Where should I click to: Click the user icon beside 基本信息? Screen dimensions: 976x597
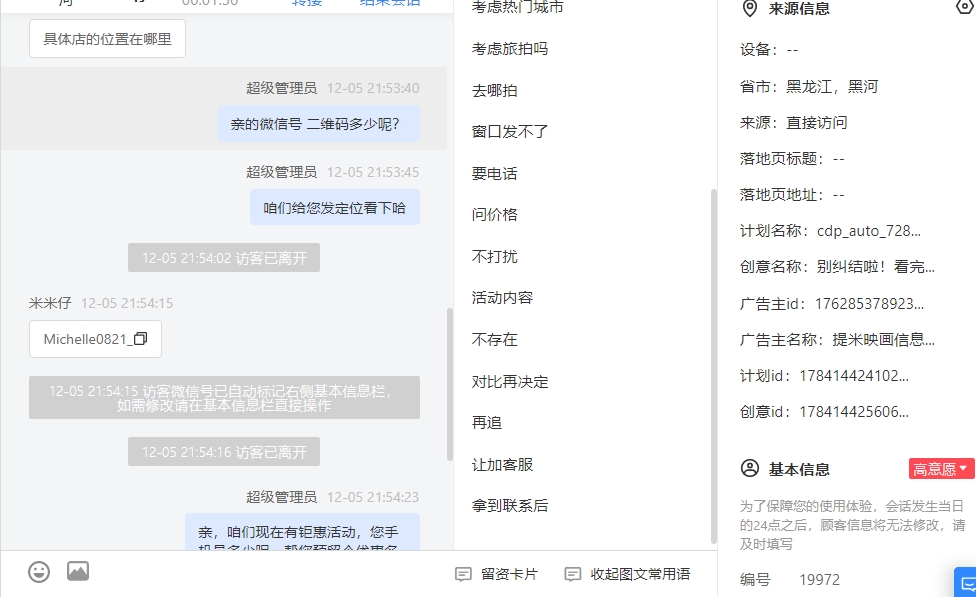[x=750, y=468]
